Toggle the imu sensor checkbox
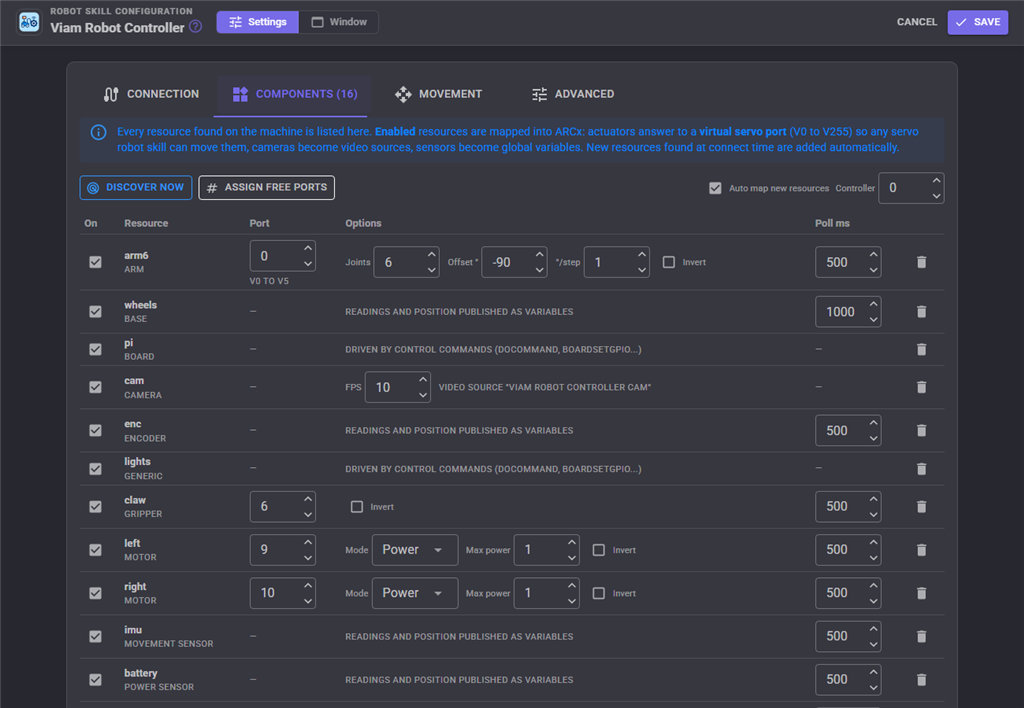Viewport: 1024px width, 708px height. [x=95, y=636]
